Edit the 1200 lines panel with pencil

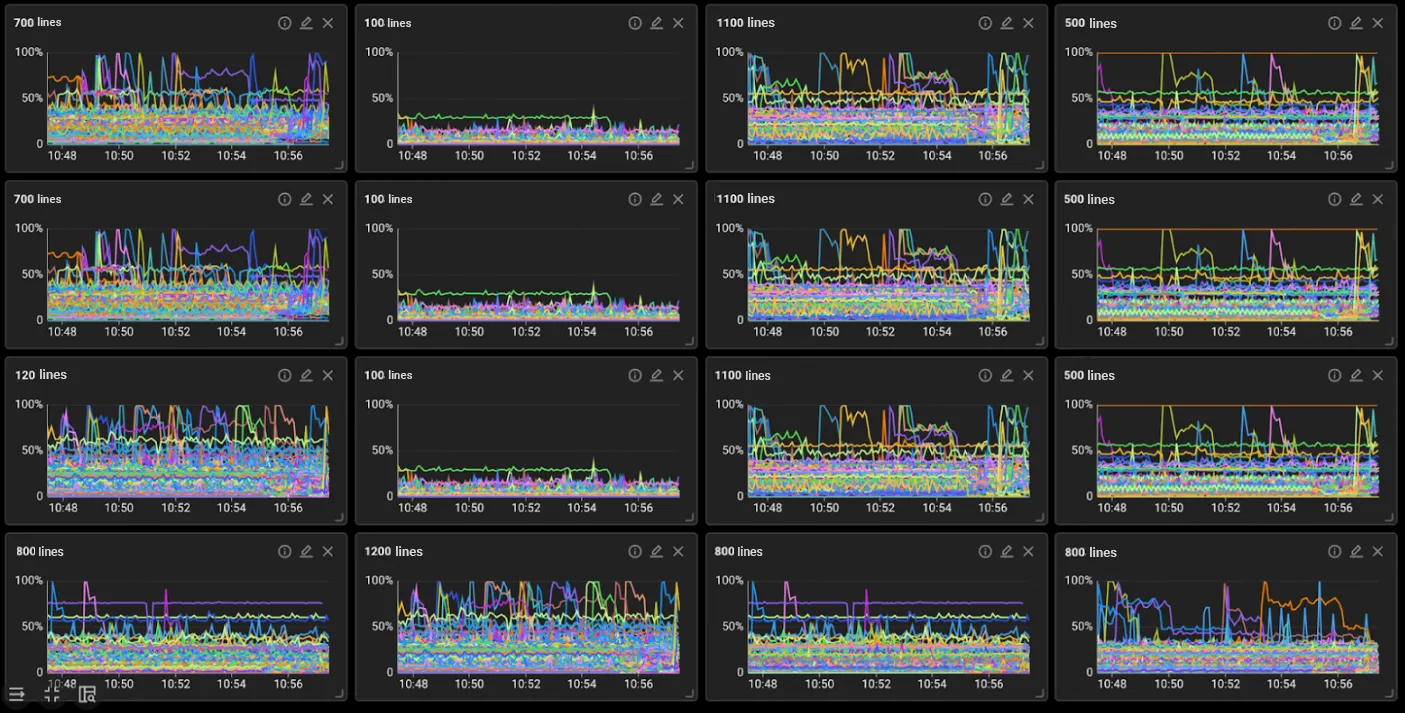(656, 552)
